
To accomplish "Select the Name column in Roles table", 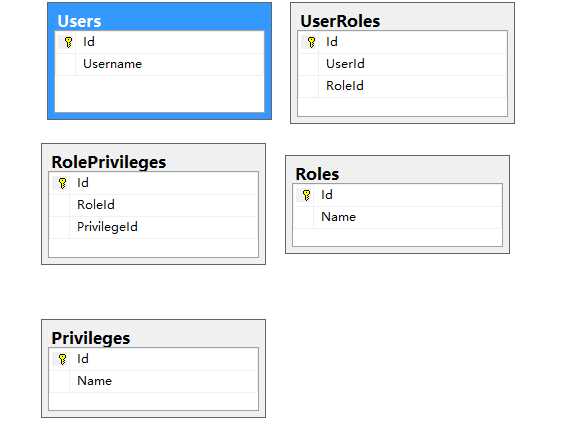I will (x=397, y=217).
